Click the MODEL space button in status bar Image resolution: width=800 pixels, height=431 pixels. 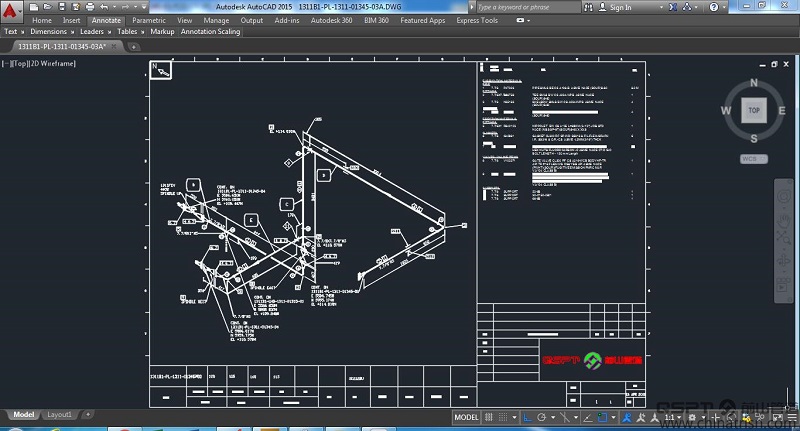[x=466, y=417]
